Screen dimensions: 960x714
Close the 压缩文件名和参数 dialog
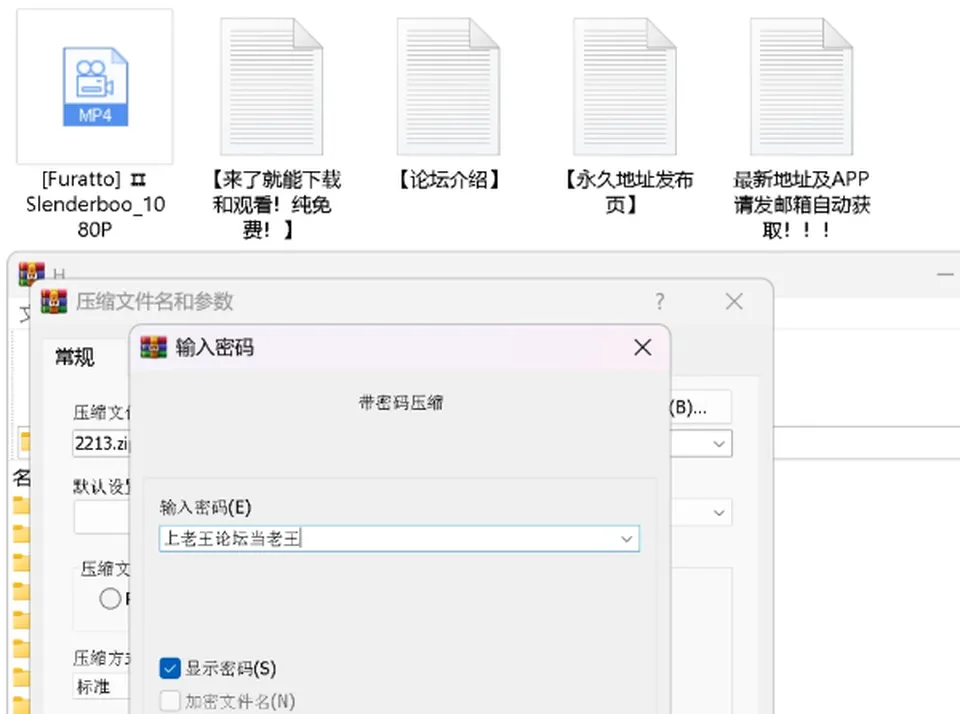(x=734, y=301)
